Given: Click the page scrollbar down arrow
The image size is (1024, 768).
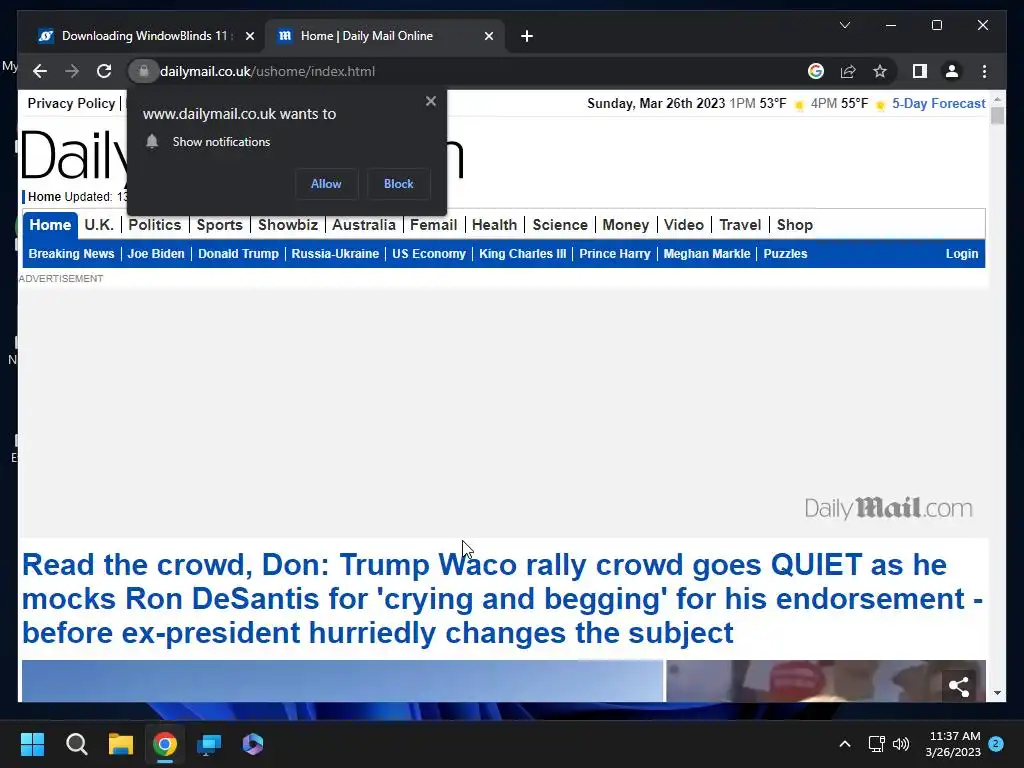Looking at the screenshot, I should [x=997, y=693].
